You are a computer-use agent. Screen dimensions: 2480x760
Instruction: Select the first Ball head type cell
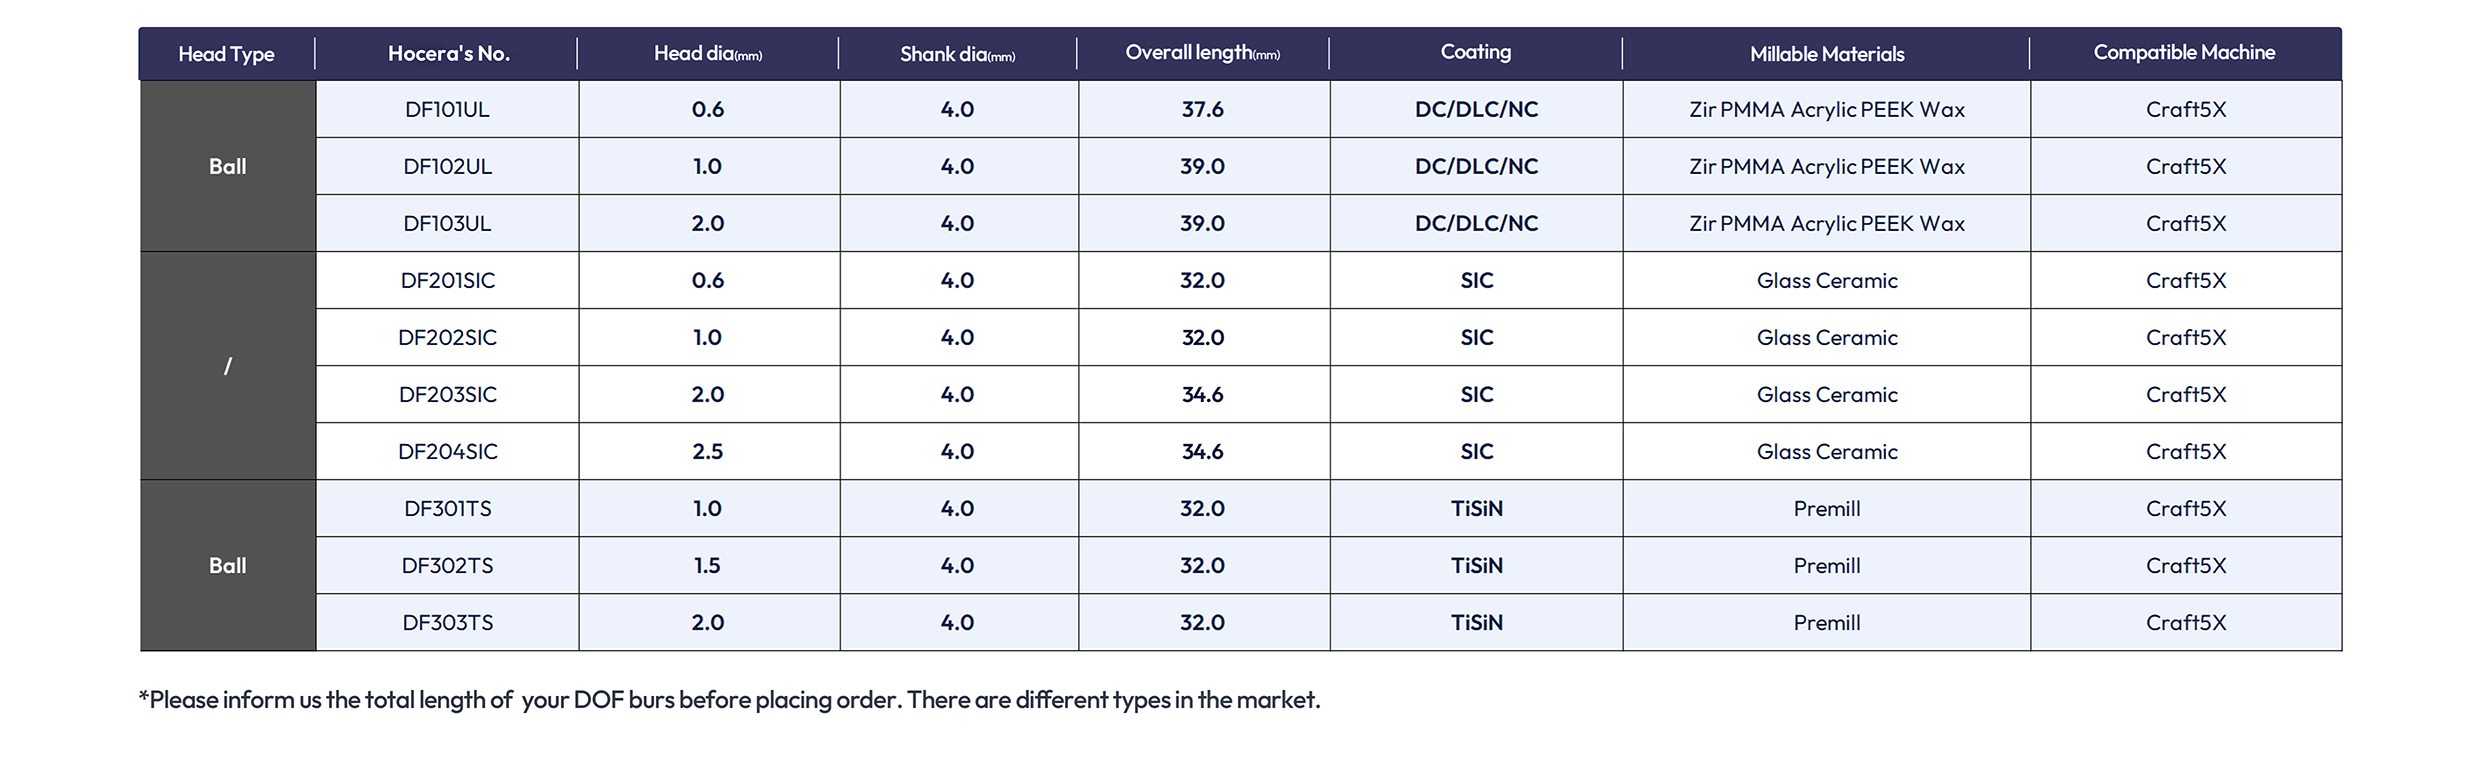tap(228, 166)
